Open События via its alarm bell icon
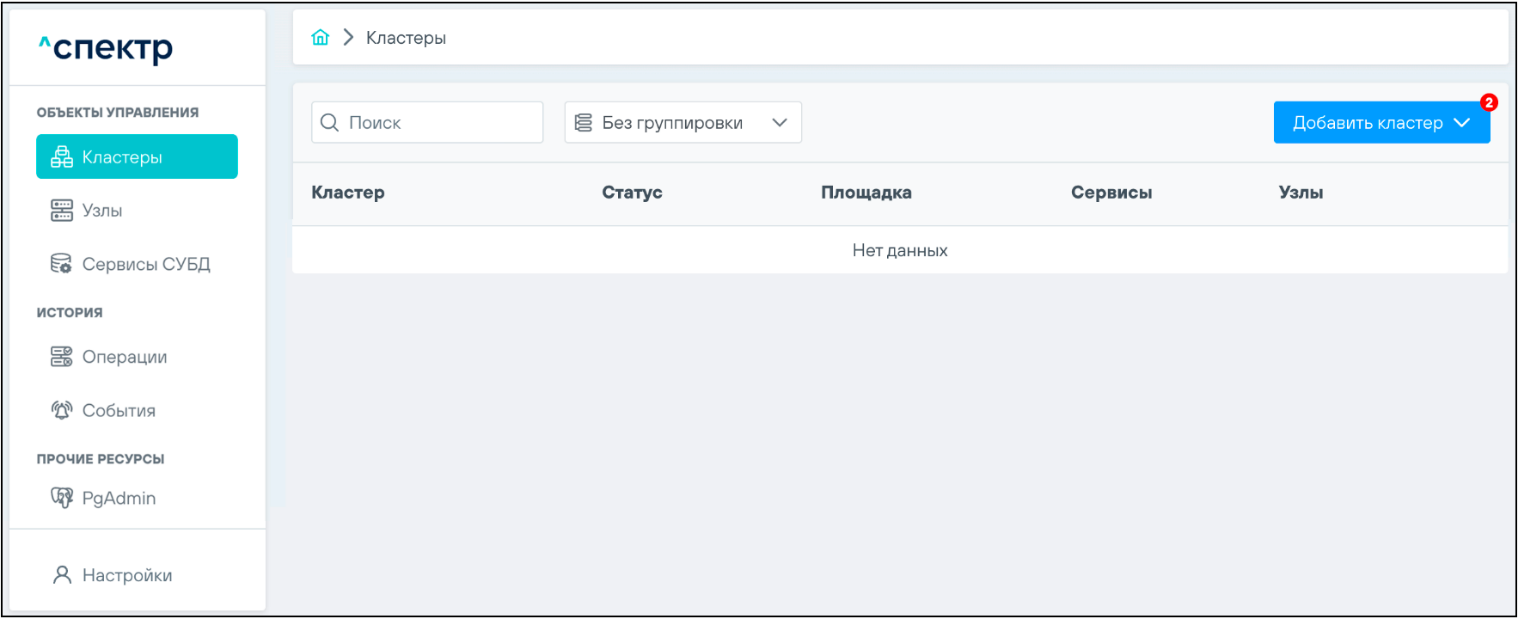Image resolution: width=1518 pixels, height=619 pixels. point(62,411)
